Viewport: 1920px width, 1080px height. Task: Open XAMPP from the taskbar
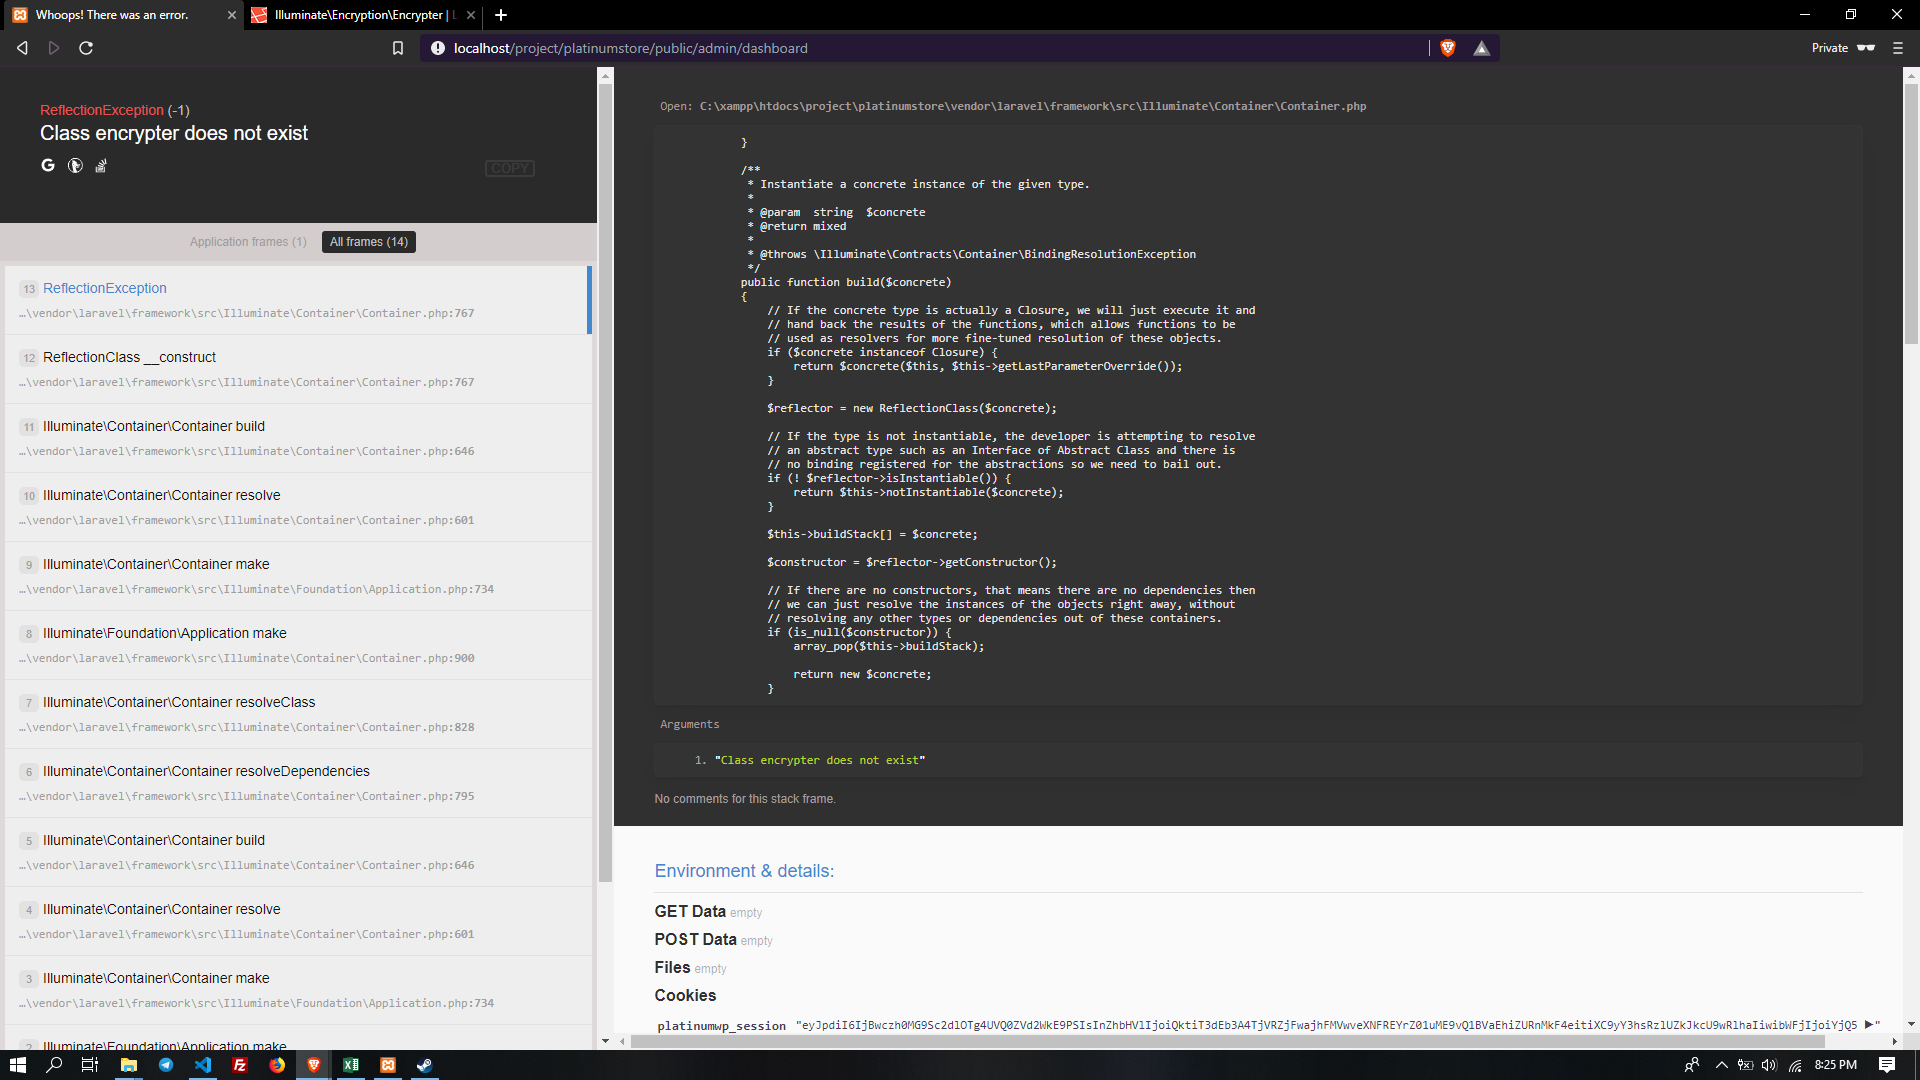388,1065
